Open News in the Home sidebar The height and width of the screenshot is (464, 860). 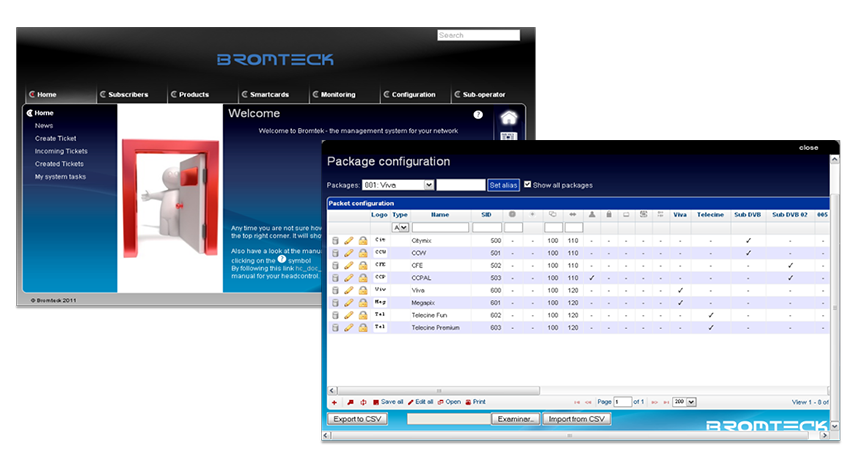tap(44, 126)
